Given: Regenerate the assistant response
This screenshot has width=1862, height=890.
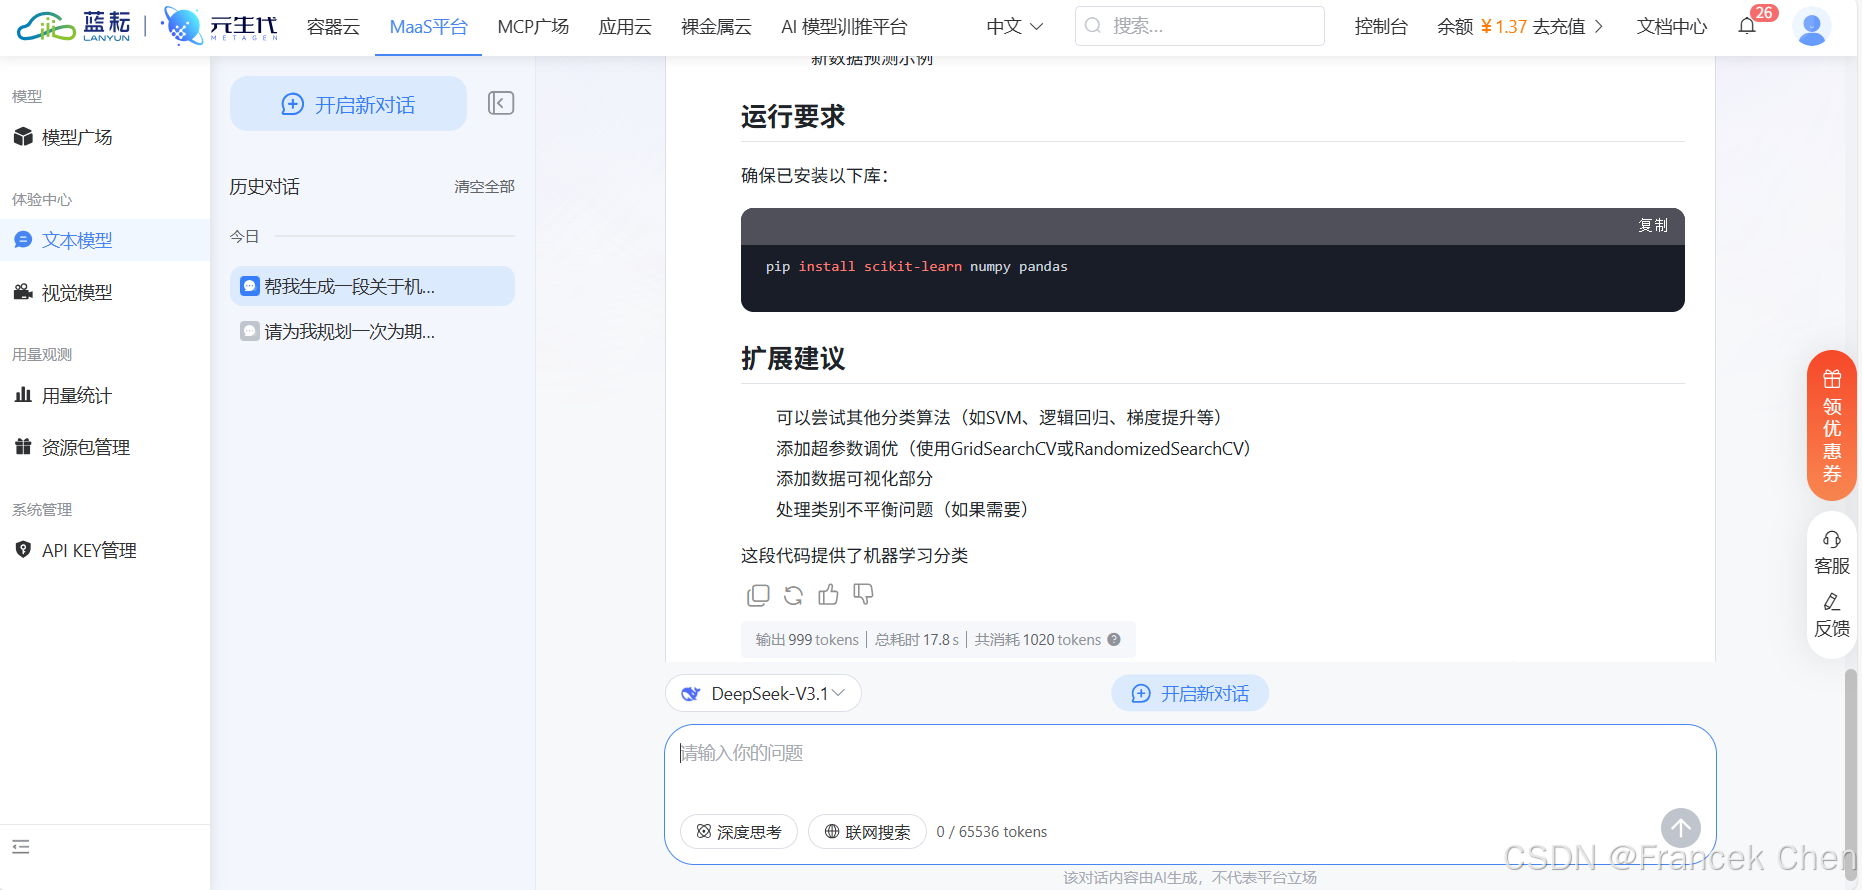Looking at the screenshot, I should (793, 595).
